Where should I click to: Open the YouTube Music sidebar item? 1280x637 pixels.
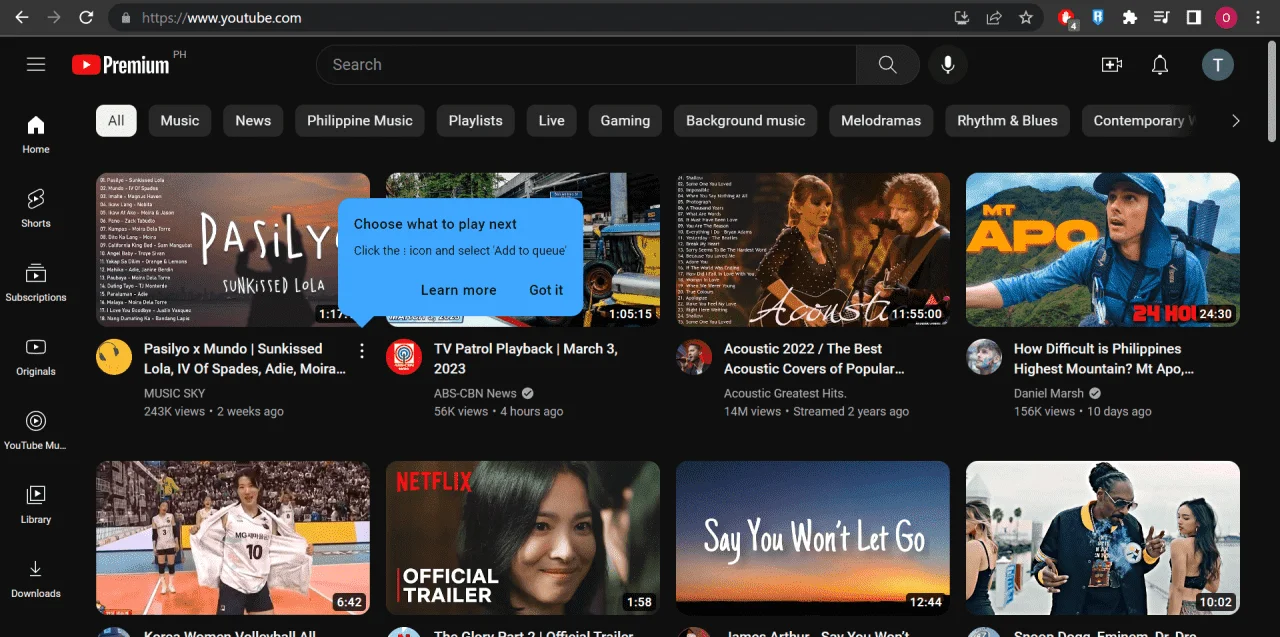pos(36,430)
